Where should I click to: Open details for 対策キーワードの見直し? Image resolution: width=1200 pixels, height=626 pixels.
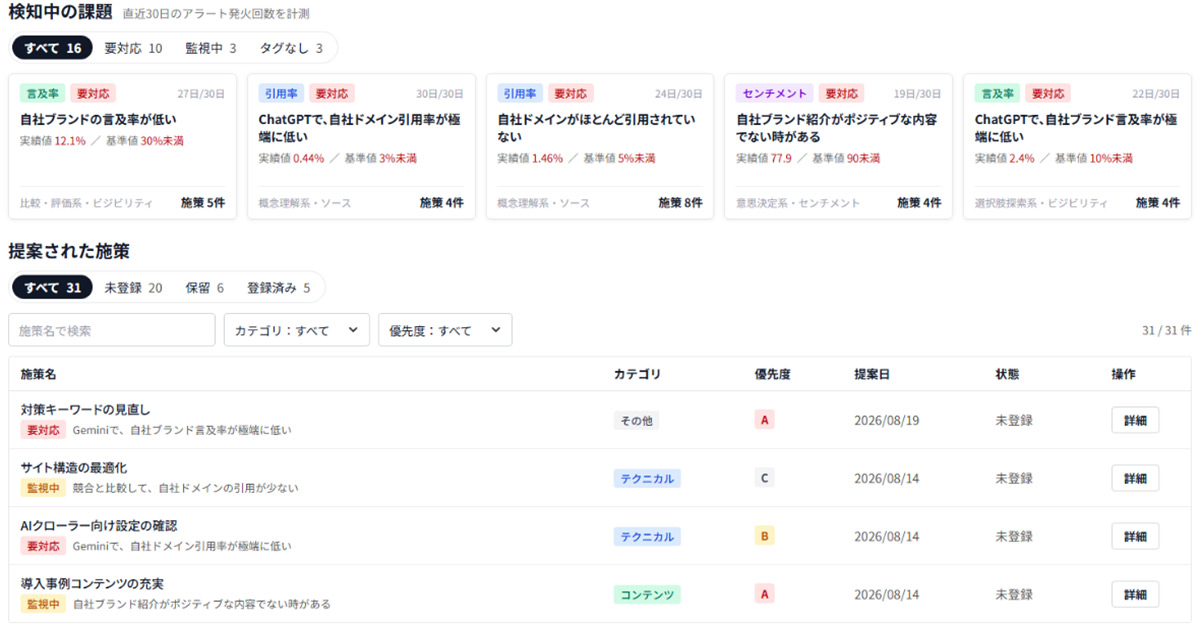(1135, 420)
